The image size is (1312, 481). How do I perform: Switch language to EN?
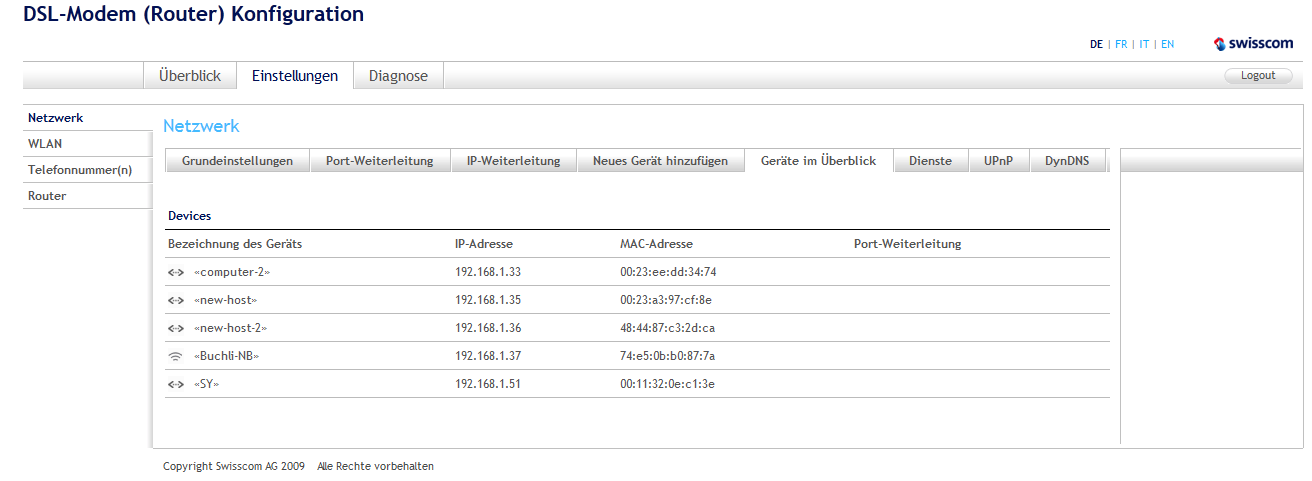click(1167, 44)
